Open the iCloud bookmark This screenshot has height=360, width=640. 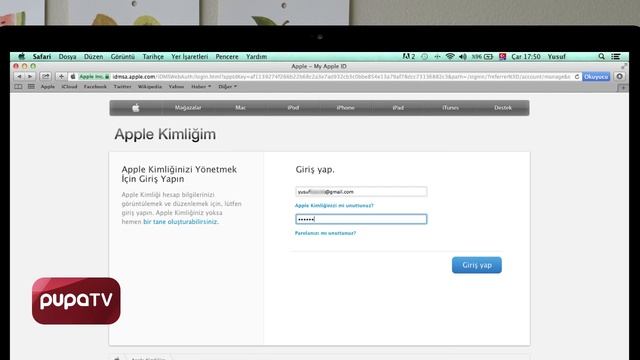point(69,87)
